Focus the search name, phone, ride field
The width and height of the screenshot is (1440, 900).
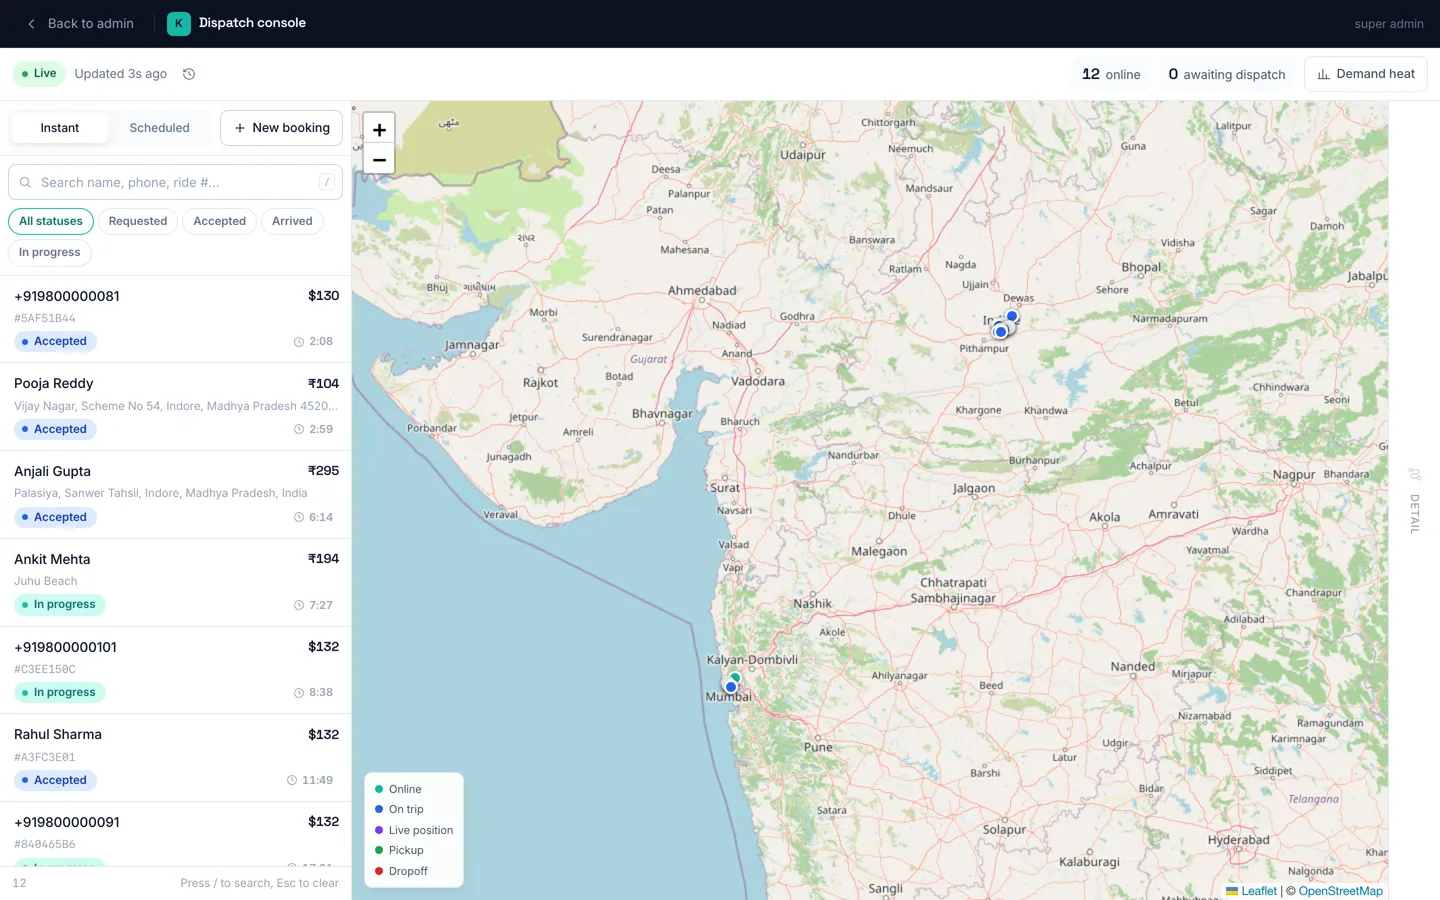point(175,182)
